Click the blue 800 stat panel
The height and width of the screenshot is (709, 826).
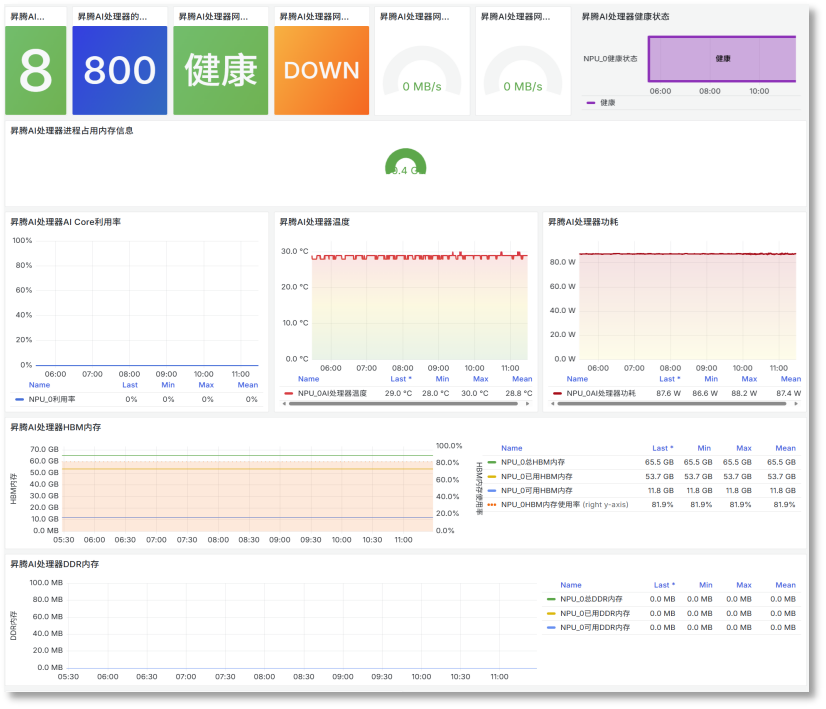pos(119,70)
